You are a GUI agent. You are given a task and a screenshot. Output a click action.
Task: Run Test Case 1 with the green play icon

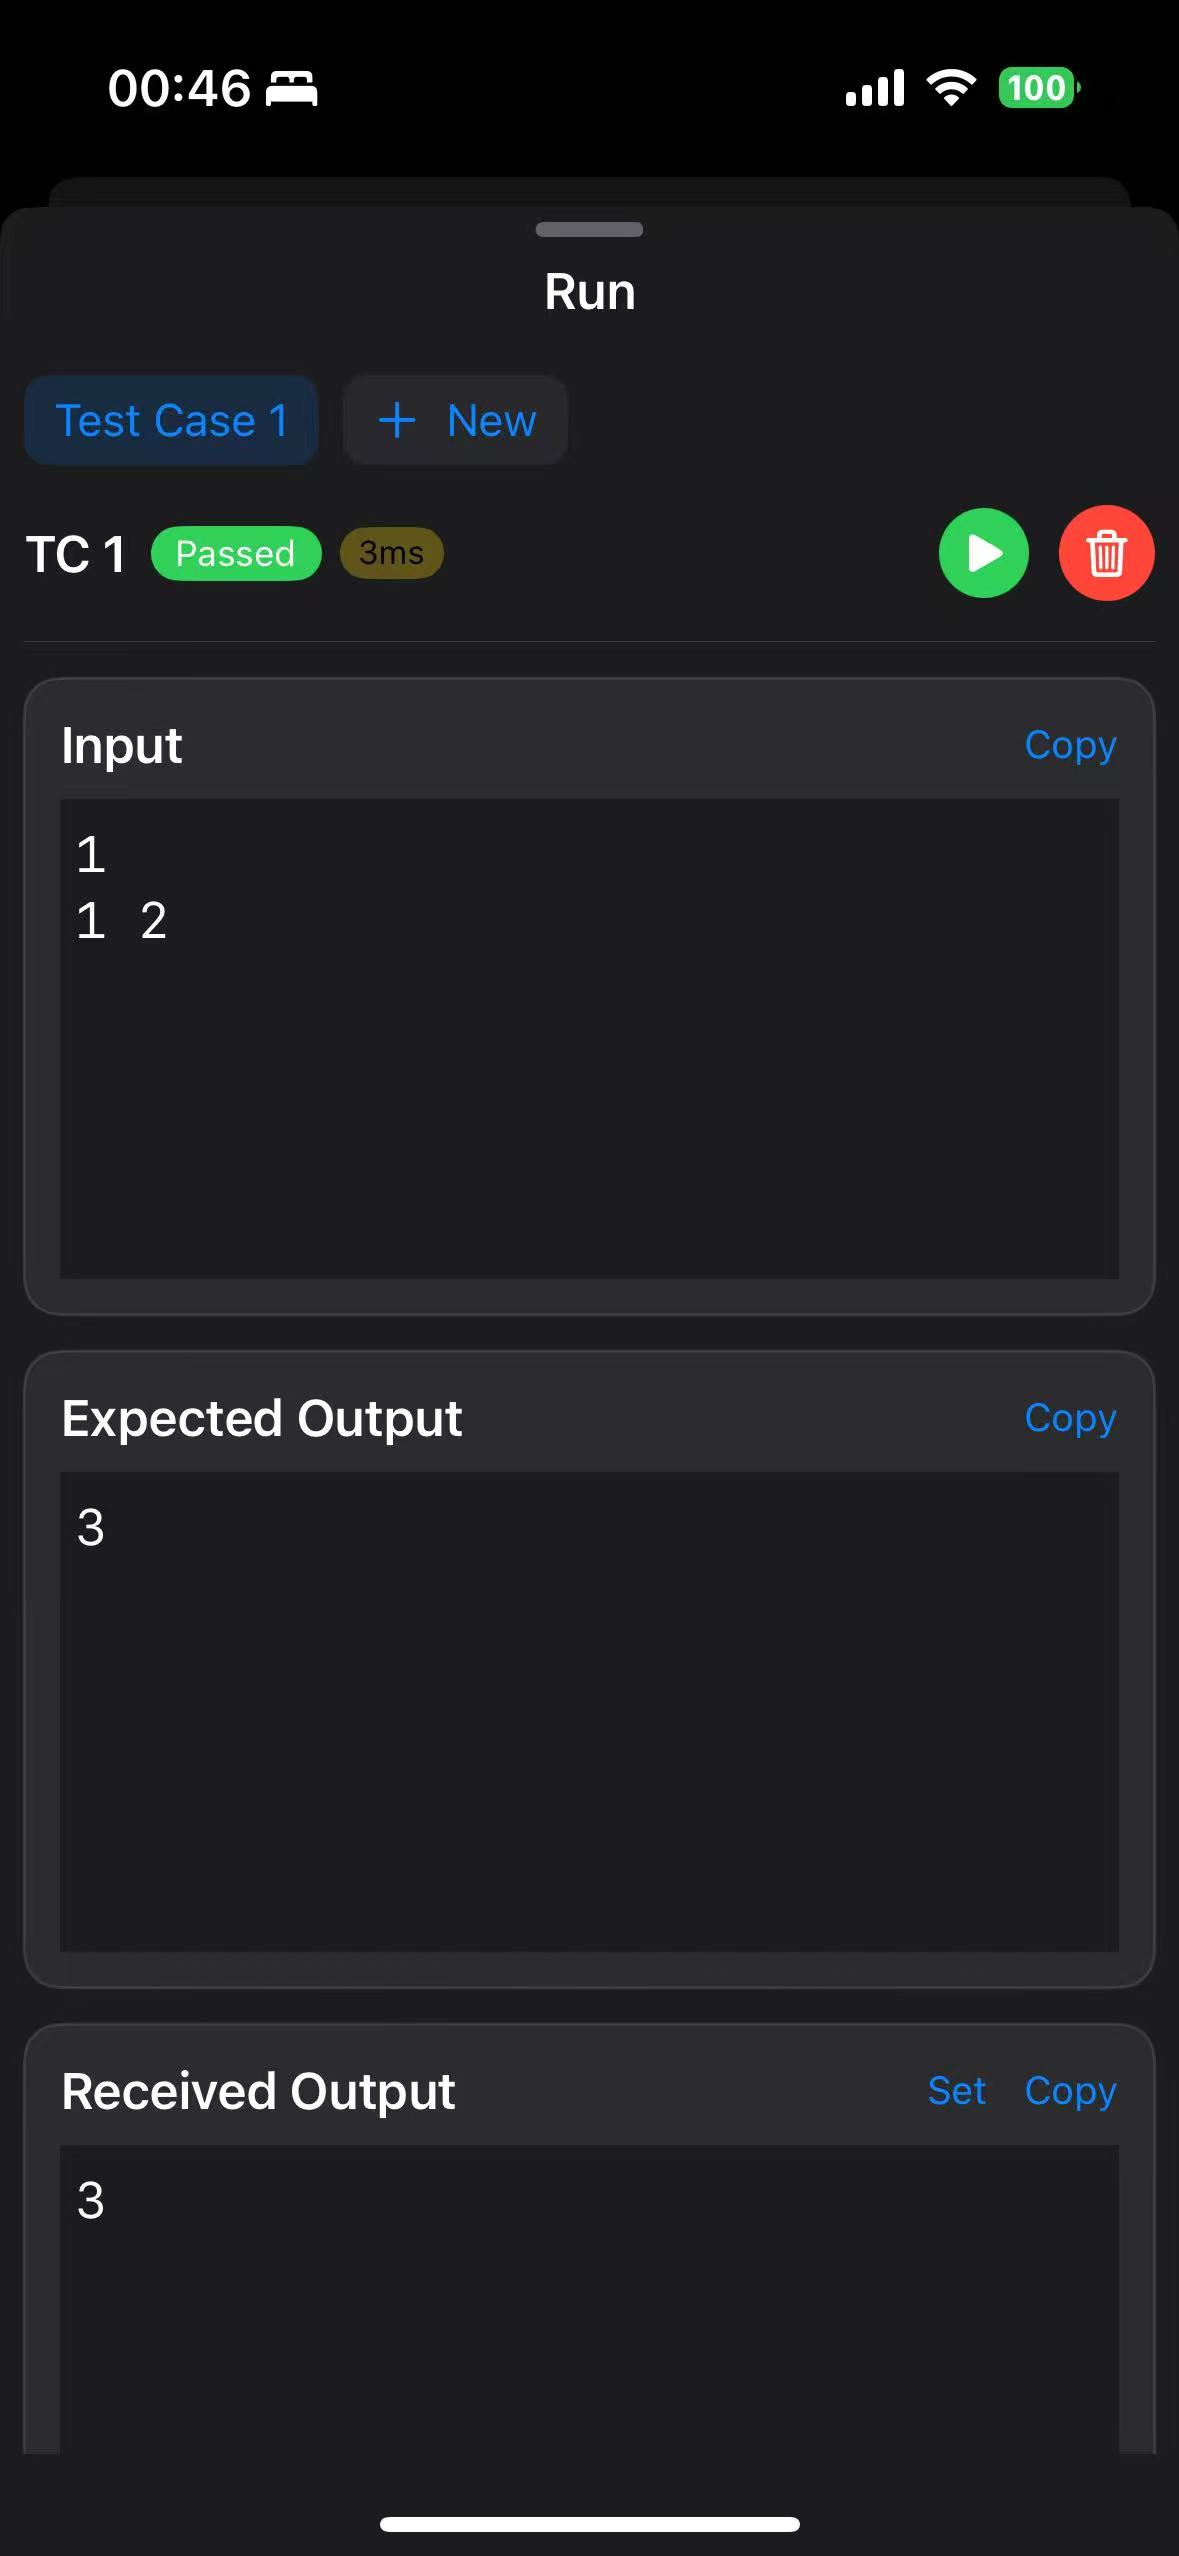coord(983,553)
